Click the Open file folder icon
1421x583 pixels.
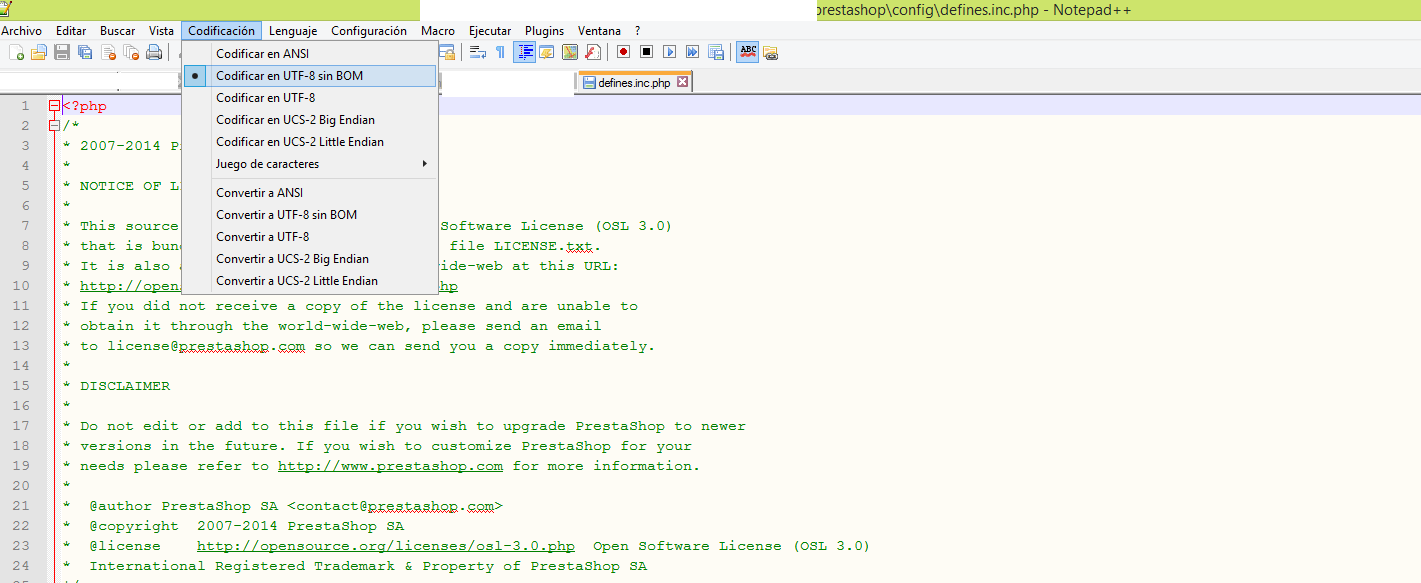click(39, 52)
